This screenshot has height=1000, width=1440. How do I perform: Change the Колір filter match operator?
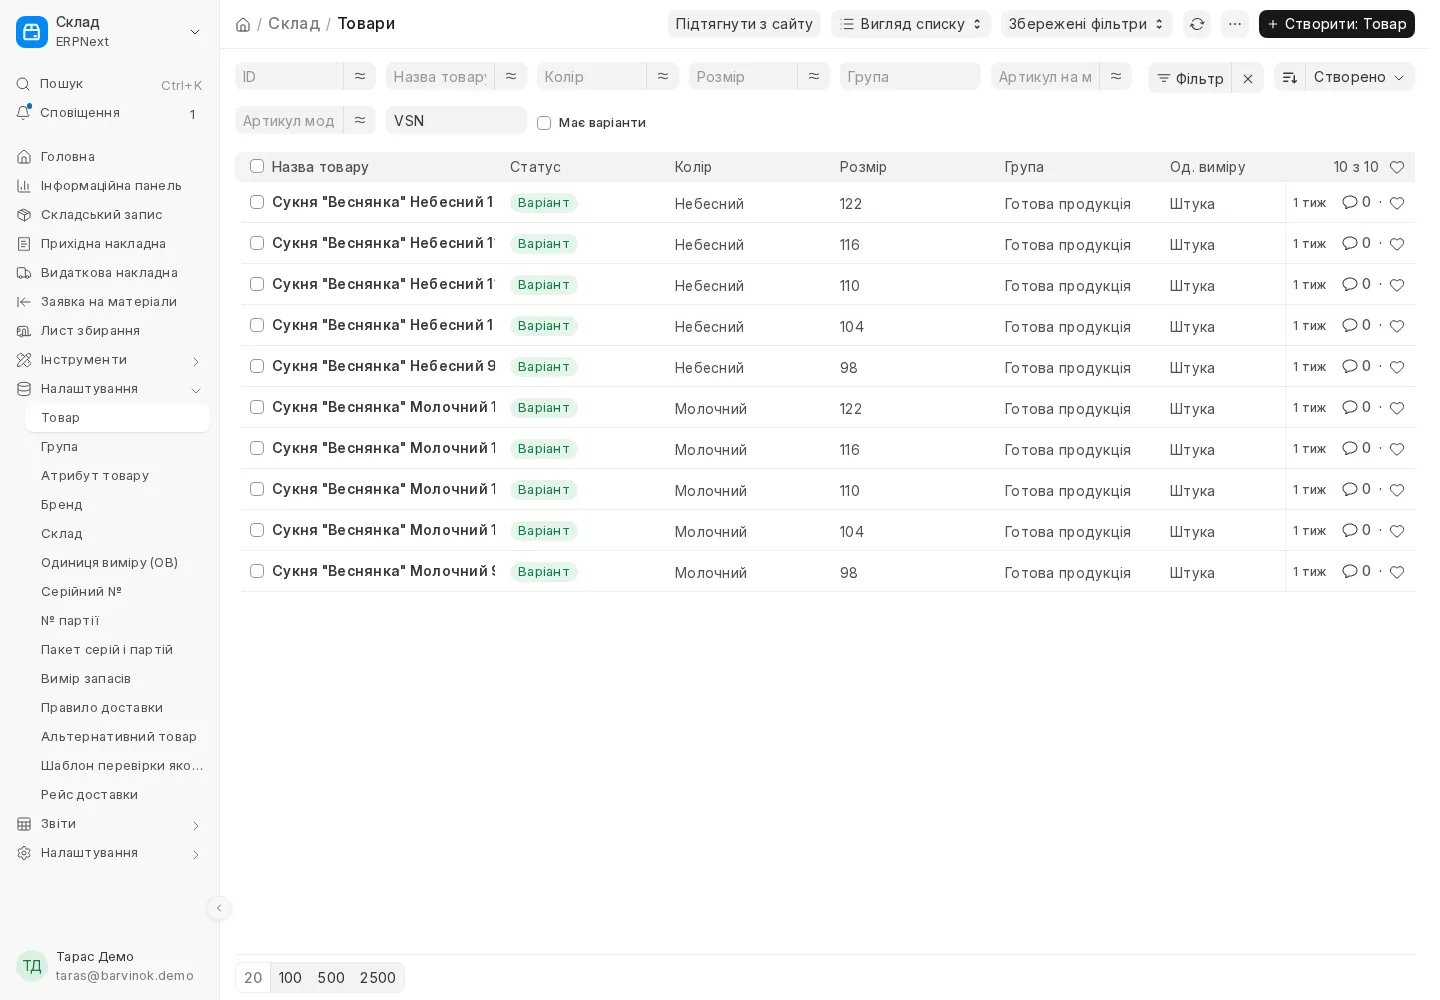click(x=663, y=76)
